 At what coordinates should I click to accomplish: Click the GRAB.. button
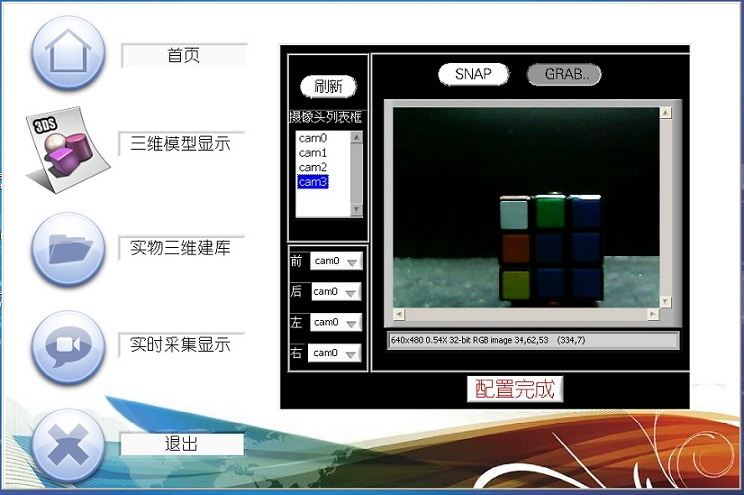click(564, 74)
